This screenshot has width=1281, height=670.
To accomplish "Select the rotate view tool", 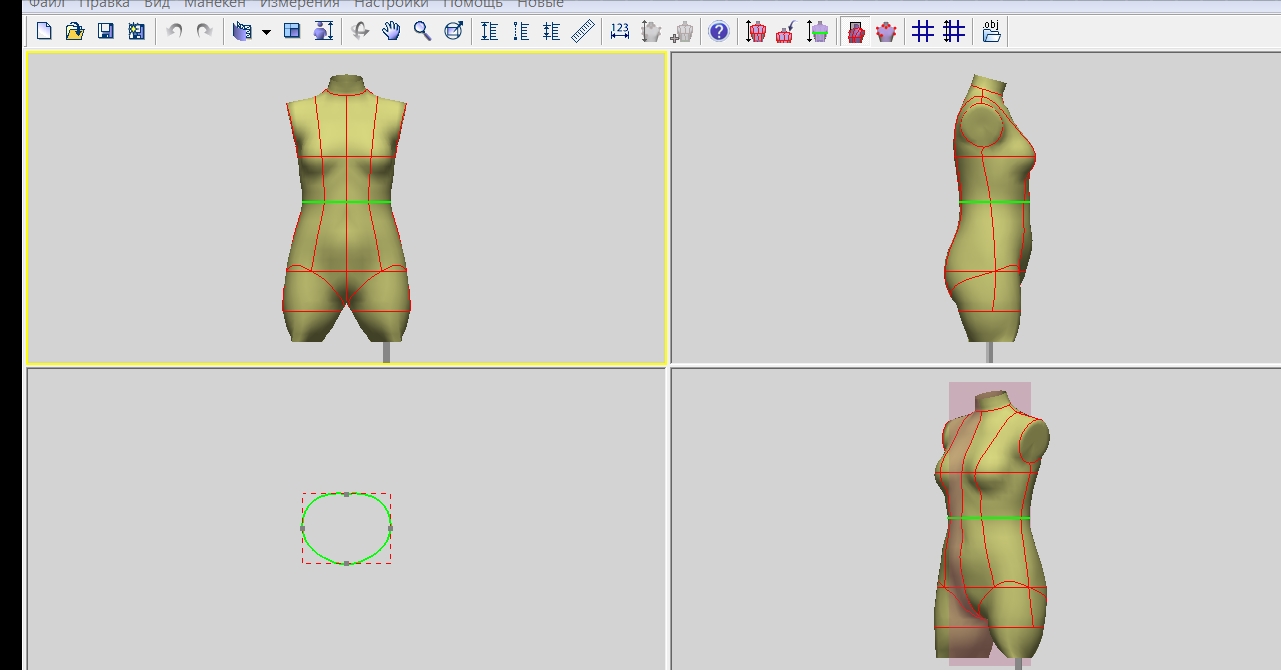I will (360, 31).
